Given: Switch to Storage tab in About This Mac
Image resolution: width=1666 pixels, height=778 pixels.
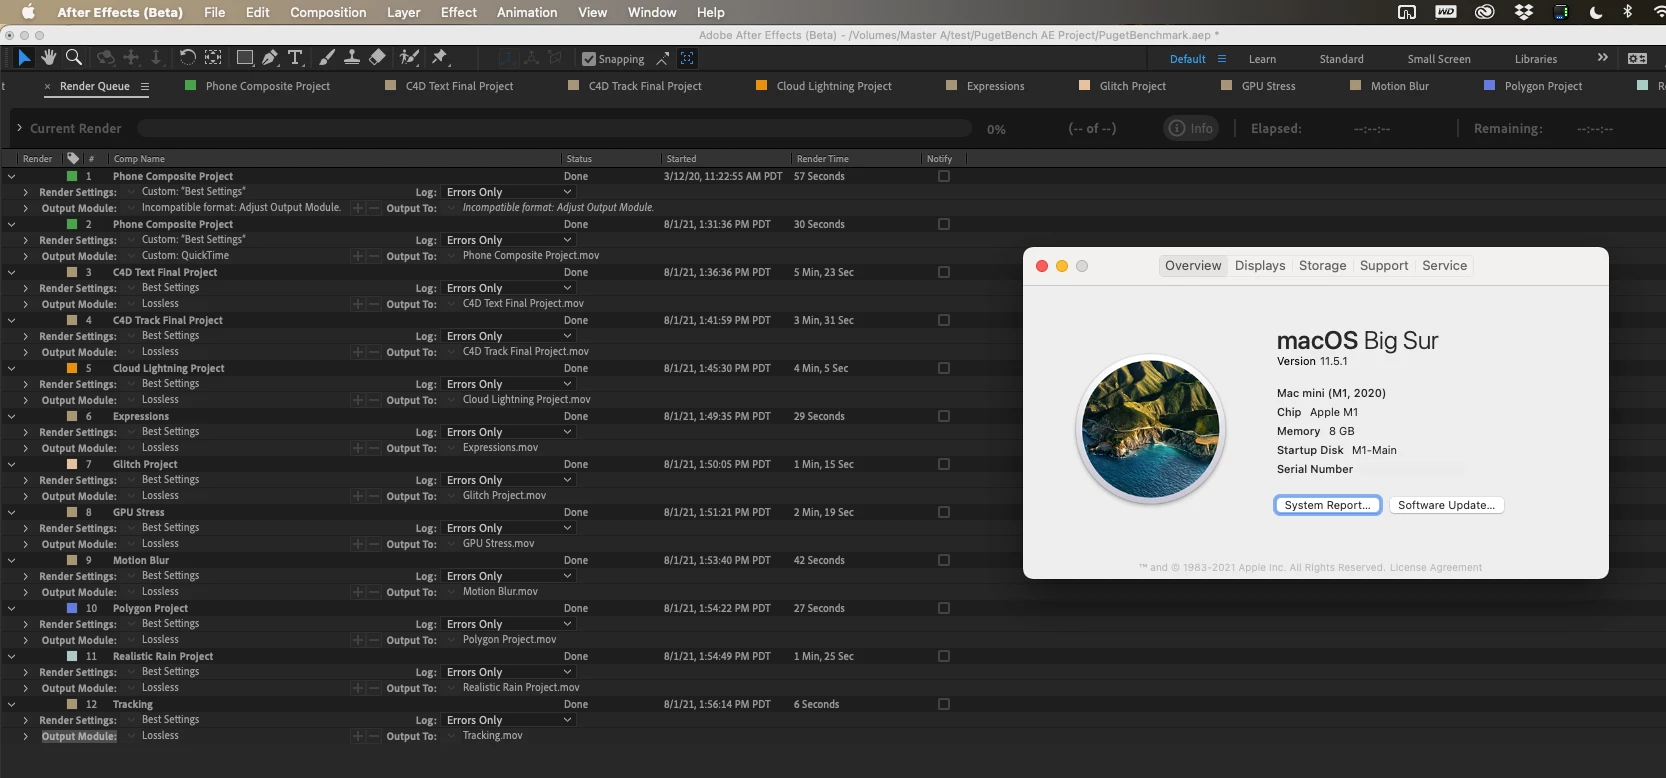Looking at the screenshot, I should [1322, 265].
